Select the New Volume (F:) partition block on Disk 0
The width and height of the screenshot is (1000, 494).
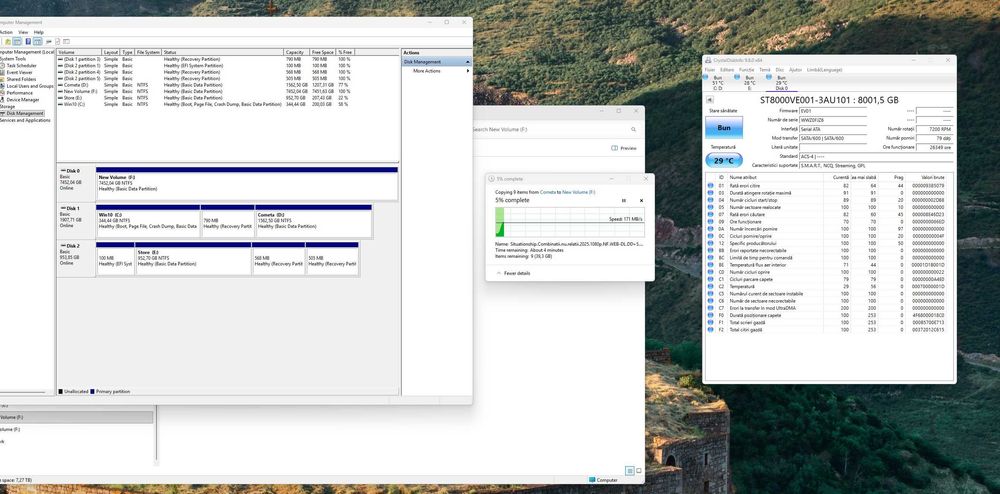[247, 184]
